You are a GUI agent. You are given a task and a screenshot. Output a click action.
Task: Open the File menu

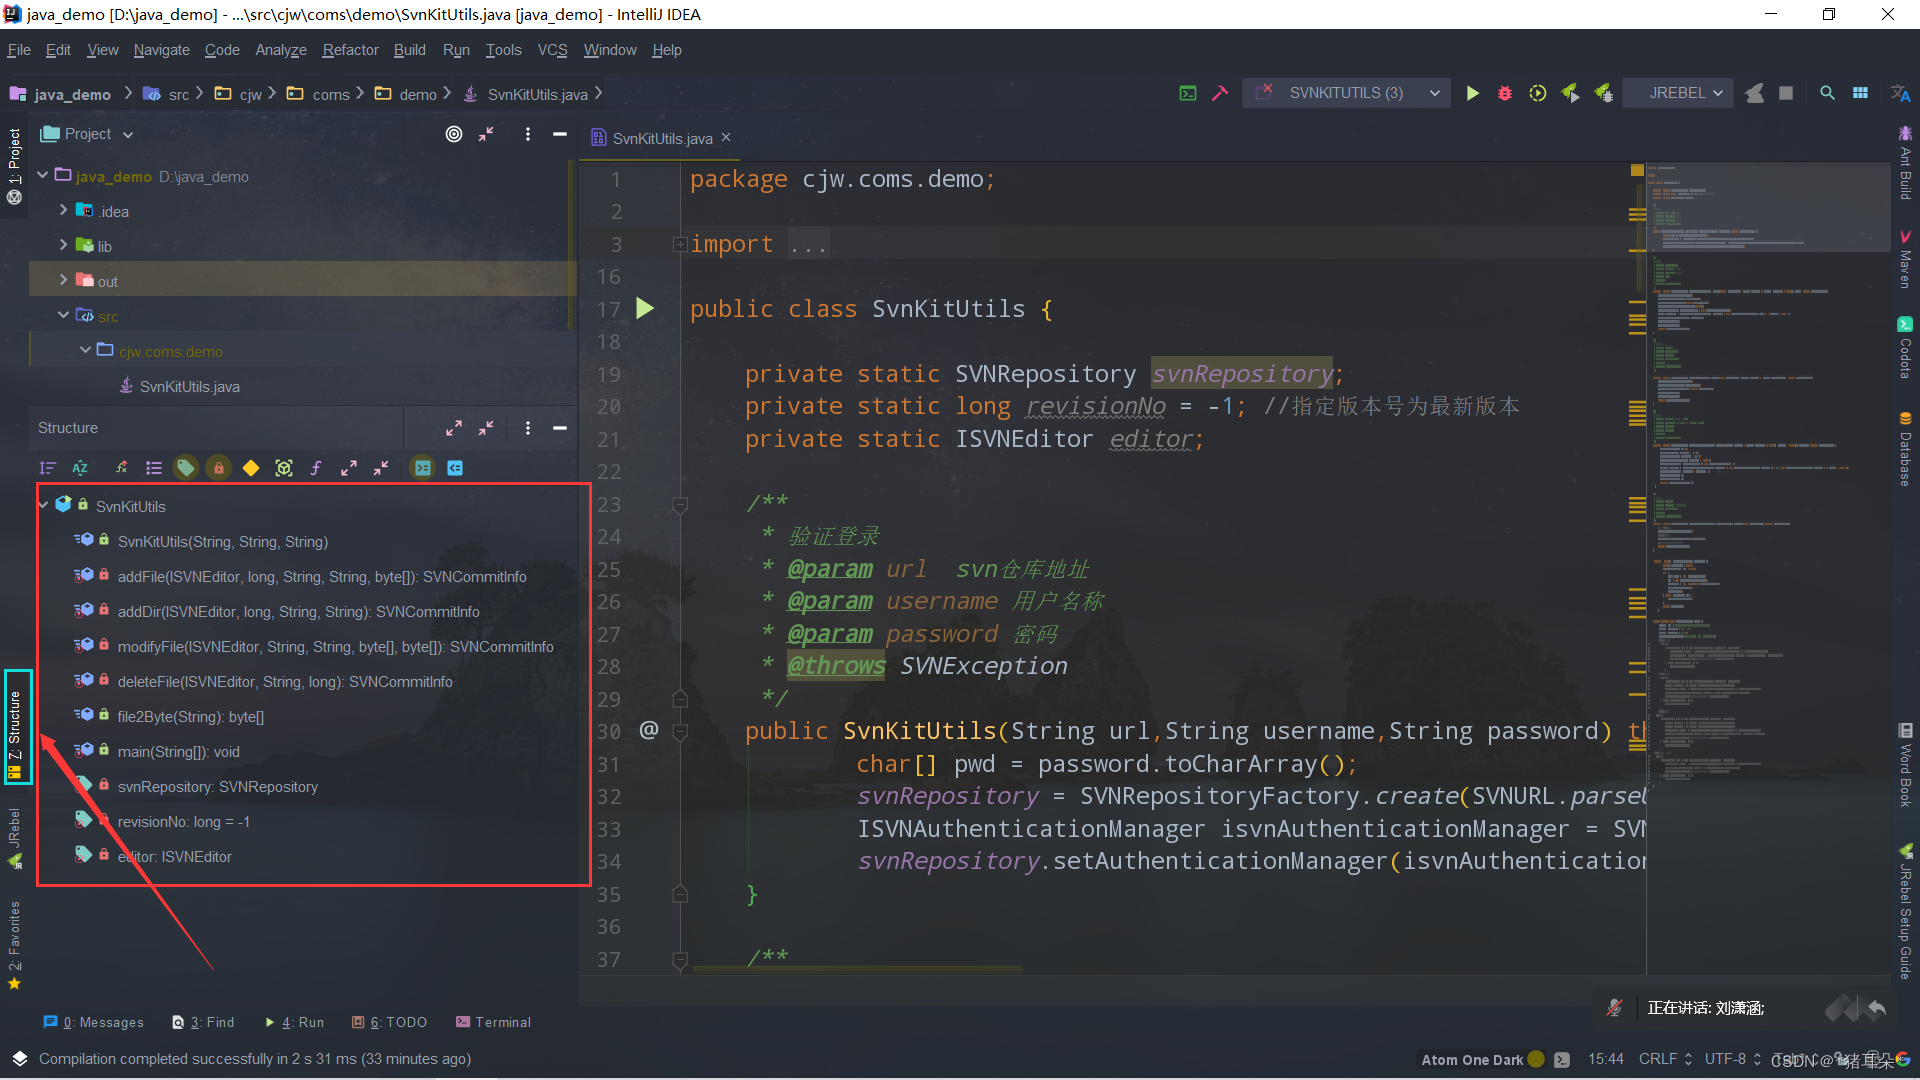[19, 50]
